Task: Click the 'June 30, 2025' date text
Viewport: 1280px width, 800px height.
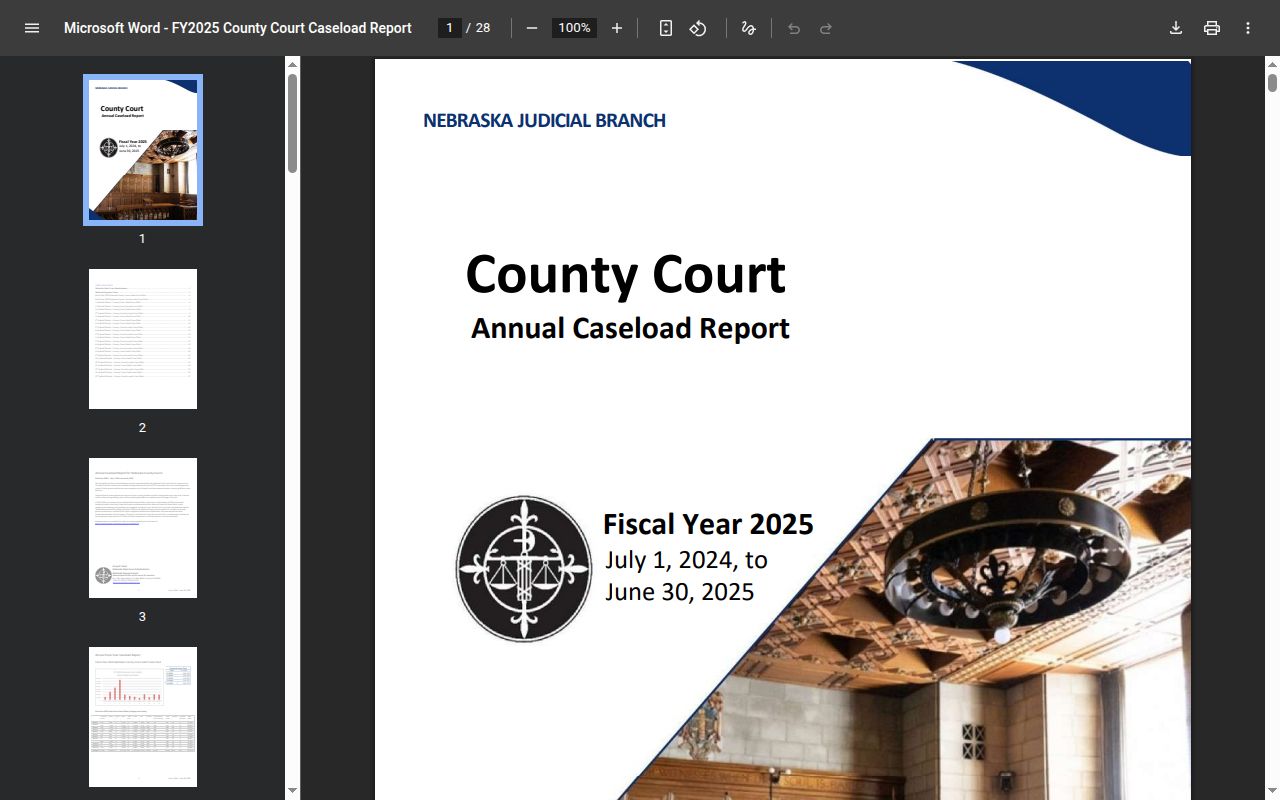Action: 679,591
